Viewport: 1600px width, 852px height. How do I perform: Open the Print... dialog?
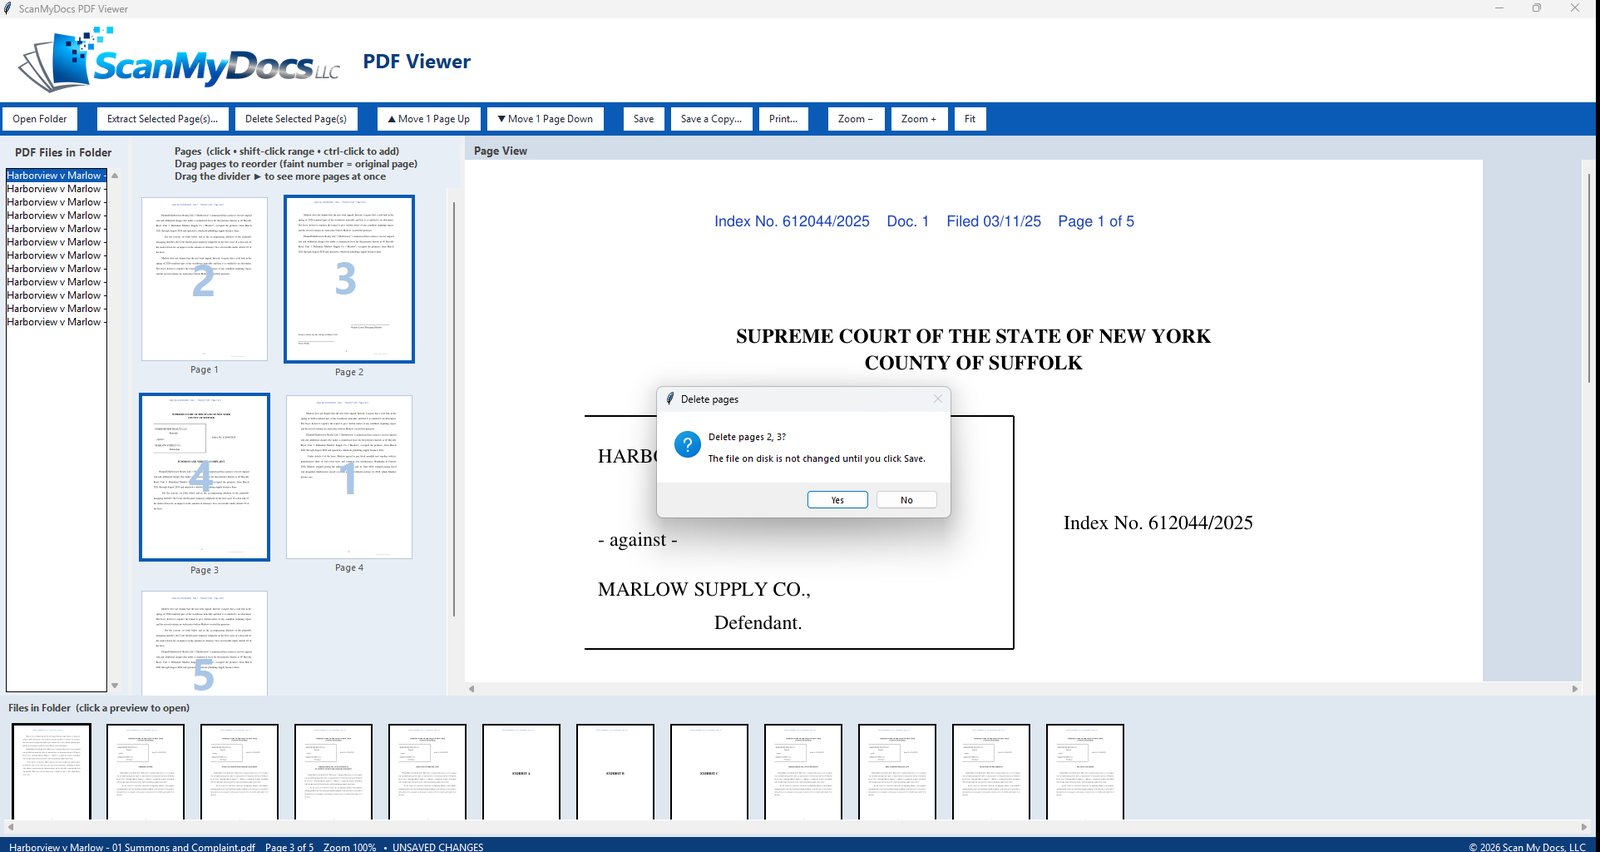[783, 119]
